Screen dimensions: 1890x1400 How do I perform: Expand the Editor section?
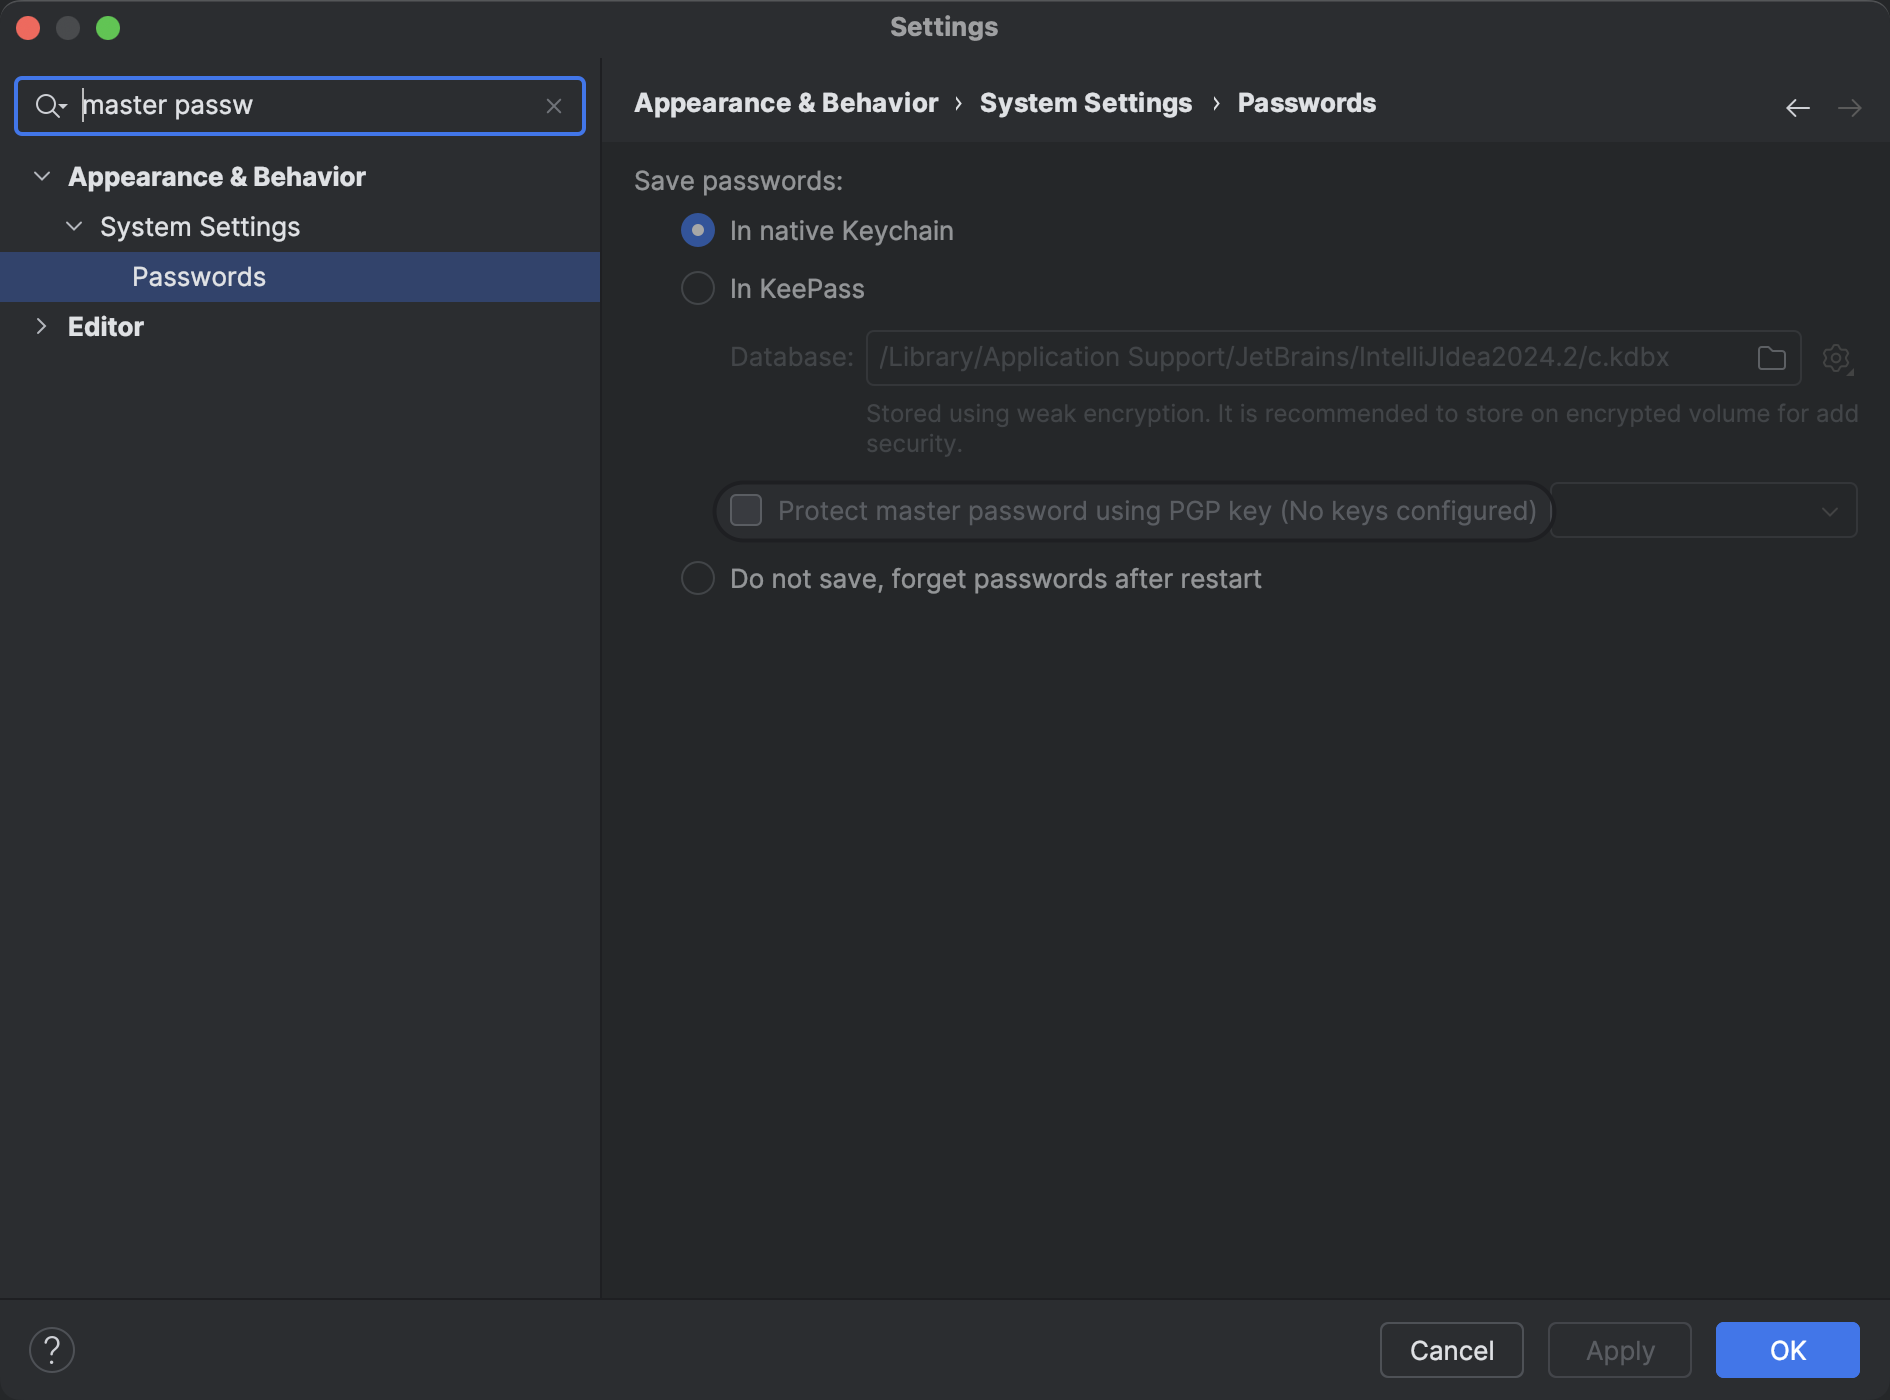[42, 326]
